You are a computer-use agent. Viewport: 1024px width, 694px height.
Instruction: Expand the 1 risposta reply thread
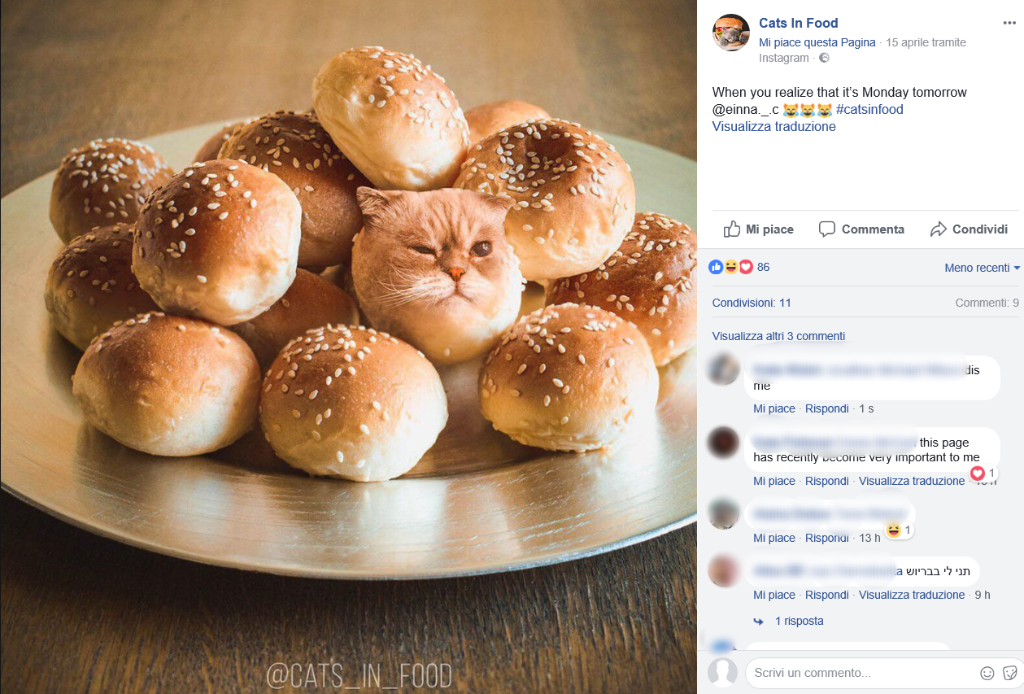(798, 621)
